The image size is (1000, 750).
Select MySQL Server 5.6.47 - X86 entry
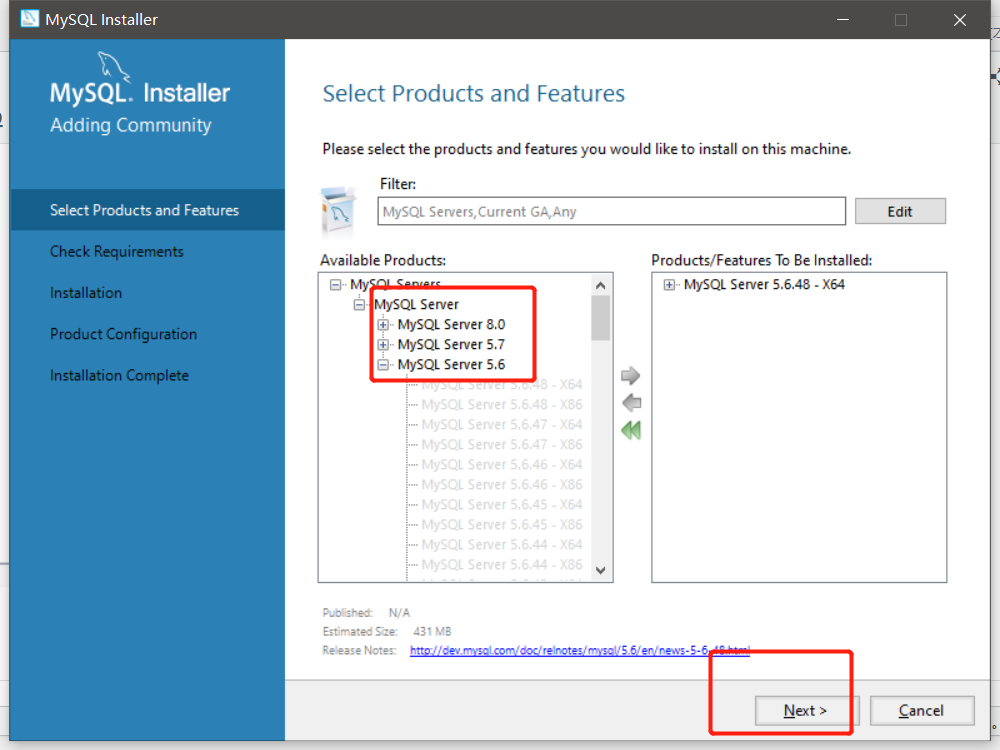coord(501,445)
